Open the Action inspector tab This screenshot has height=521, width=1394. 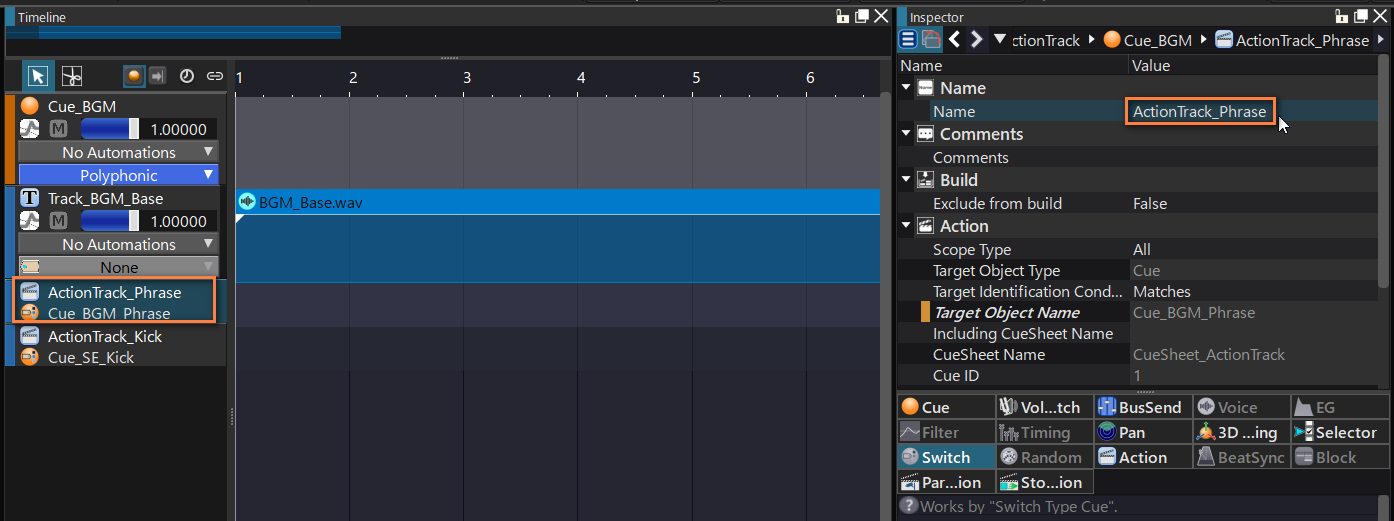click(x=1142, y=457)
